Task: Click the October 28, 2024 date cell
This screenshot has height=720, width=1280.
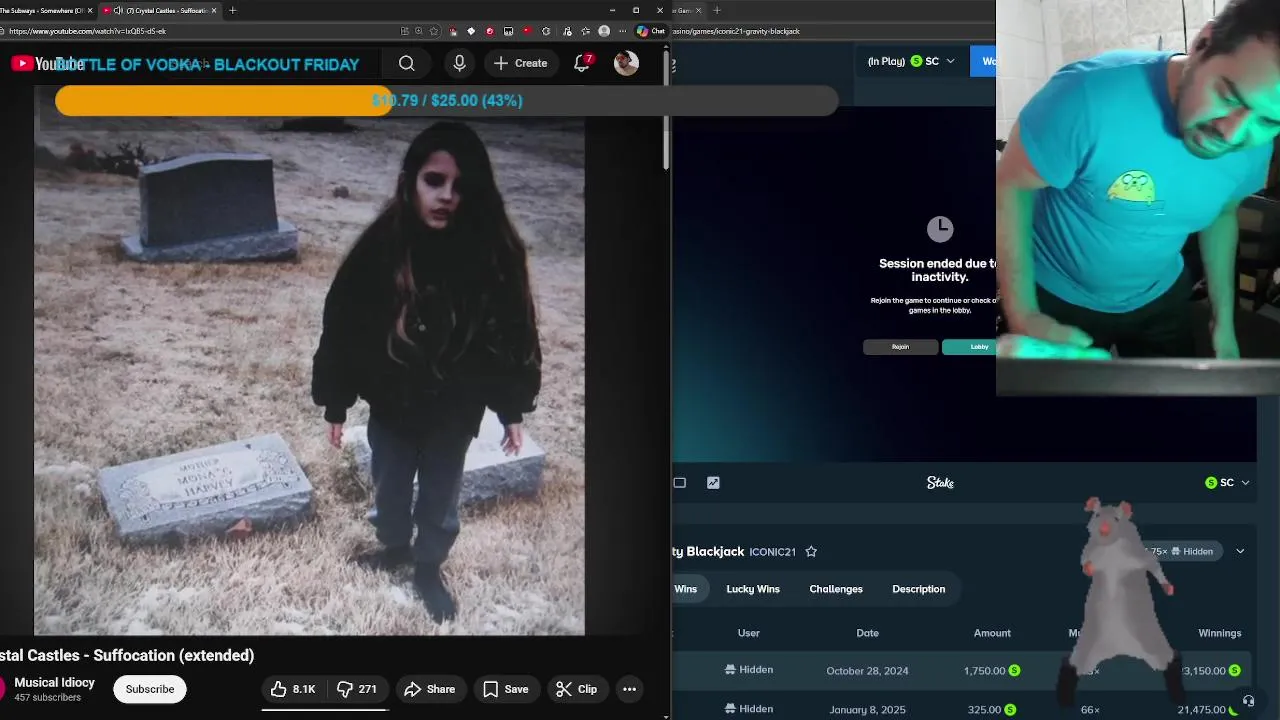Action: [867, 671]
